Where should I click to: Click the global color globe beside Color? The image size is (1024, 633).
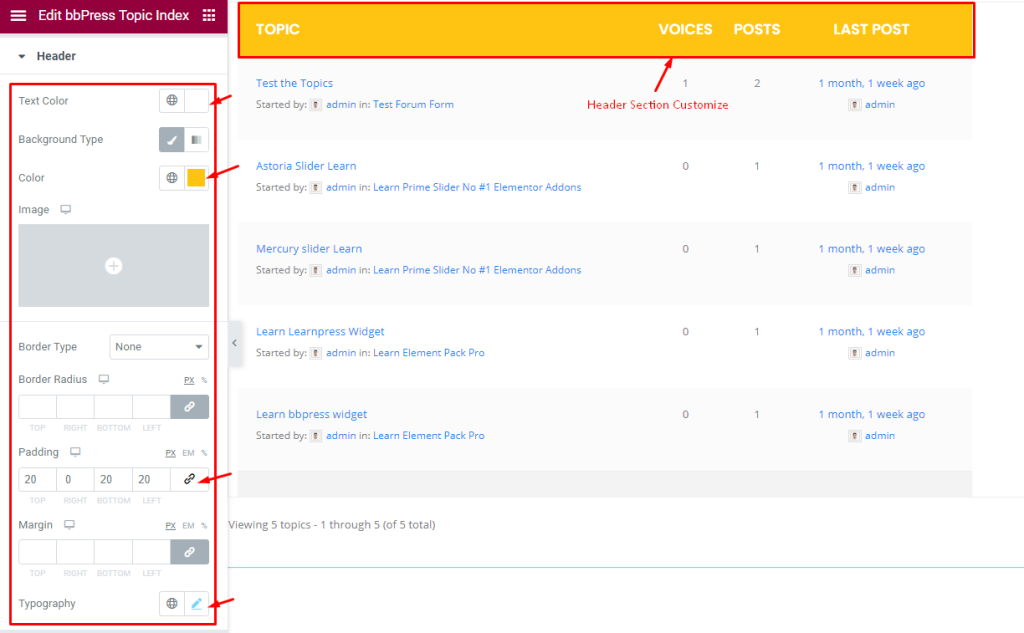pos(172,178)
